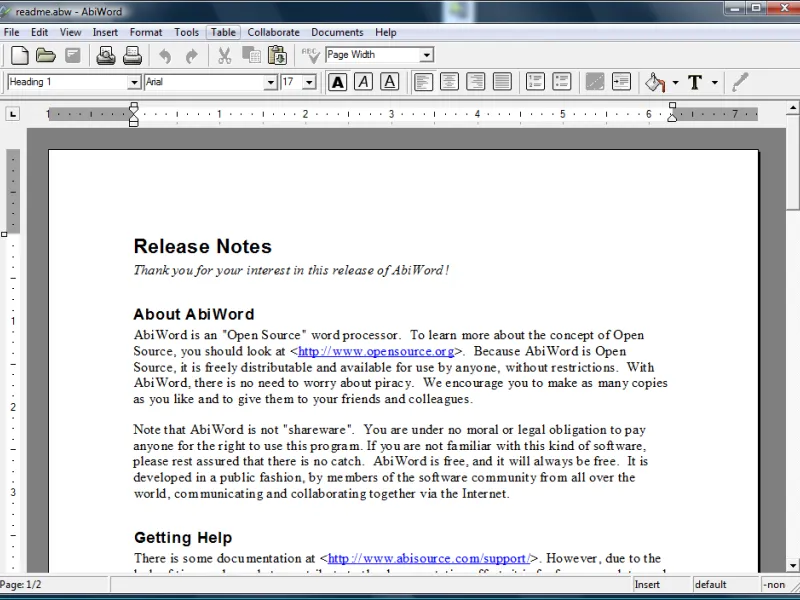Align text left
Viewport: 800px width, 600px height.
coord(423,82)
